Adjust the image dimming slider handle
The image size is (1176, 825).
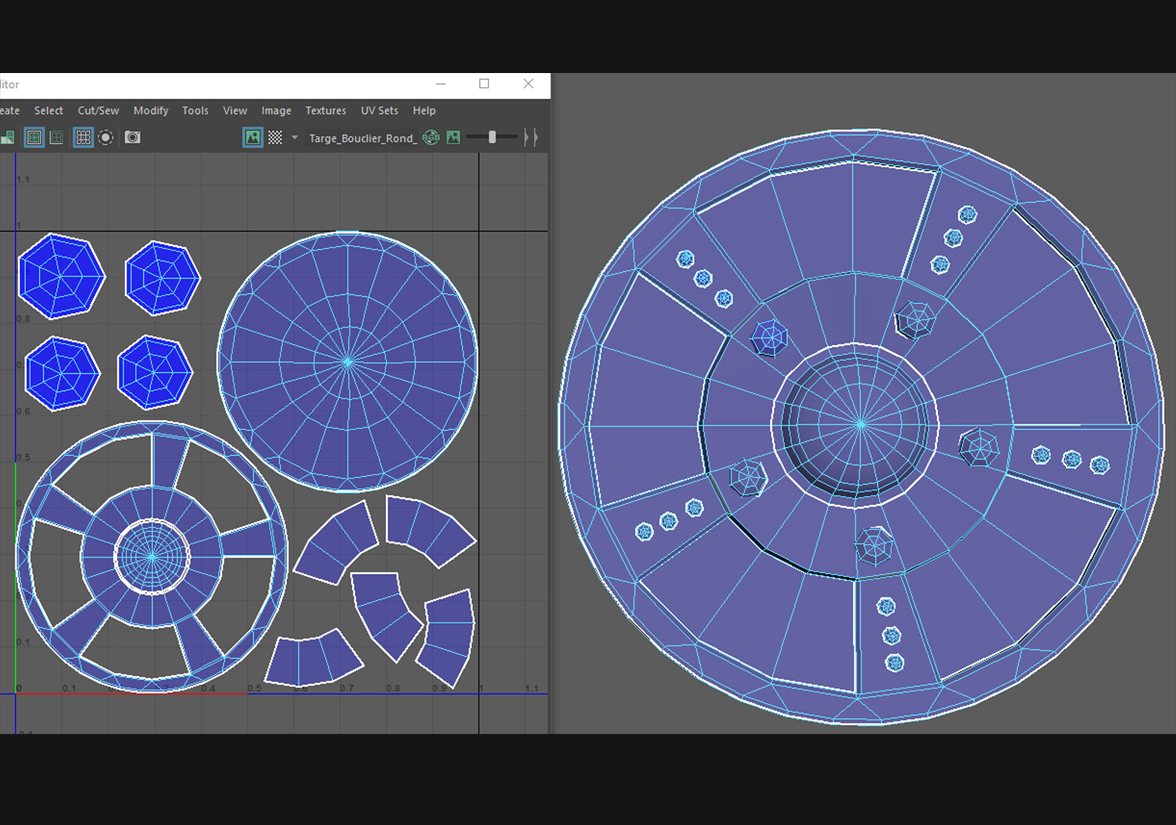[x=492, y=137]
